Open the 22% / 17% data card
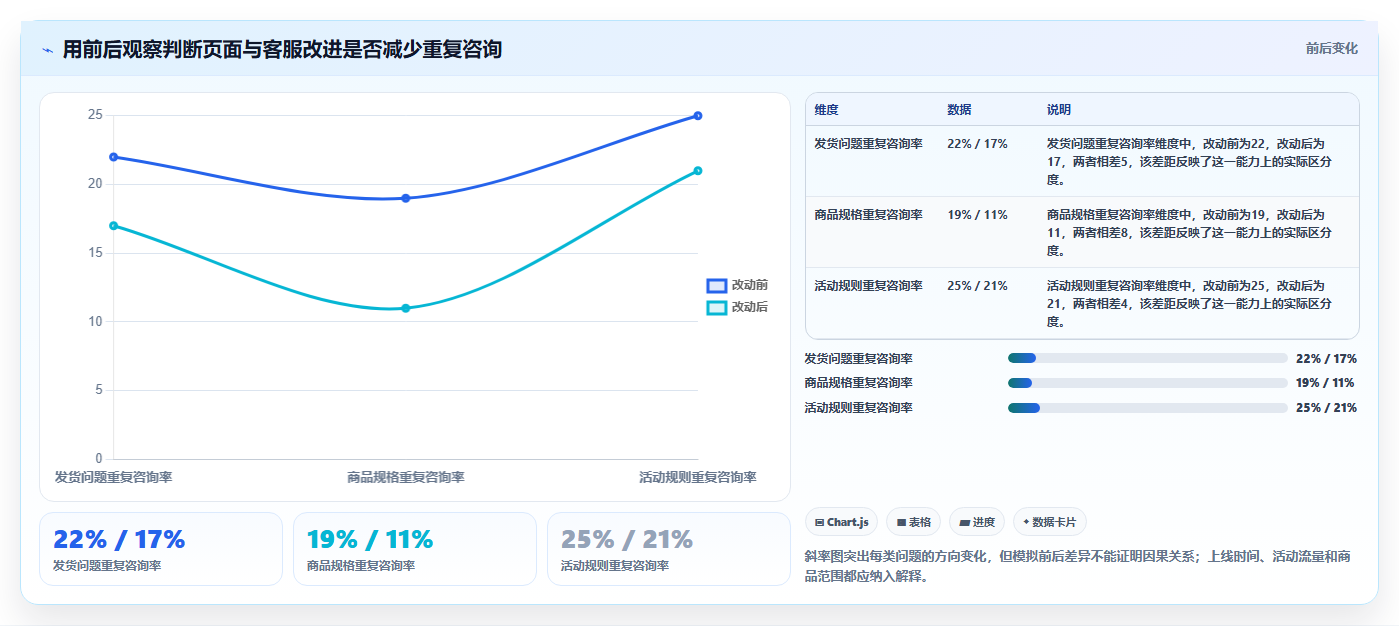The width and height of the screenshot is (1399, 626). coord(161,549)
